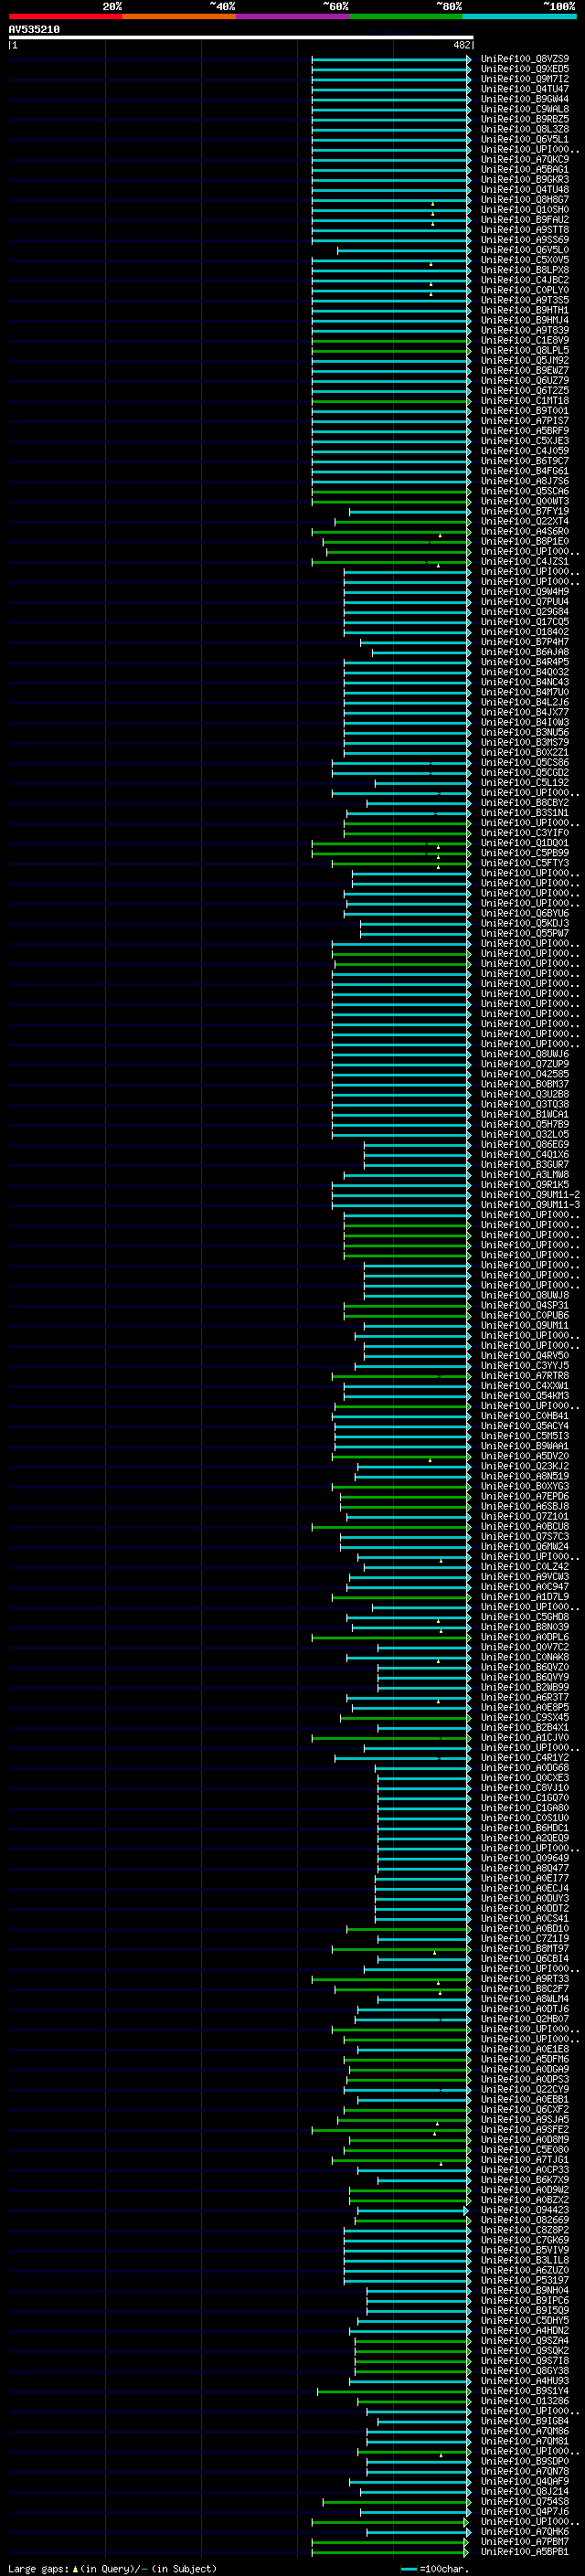
Task: Select the UniRef100_Q8UWJ8 label
Action: click(525, 1295)
